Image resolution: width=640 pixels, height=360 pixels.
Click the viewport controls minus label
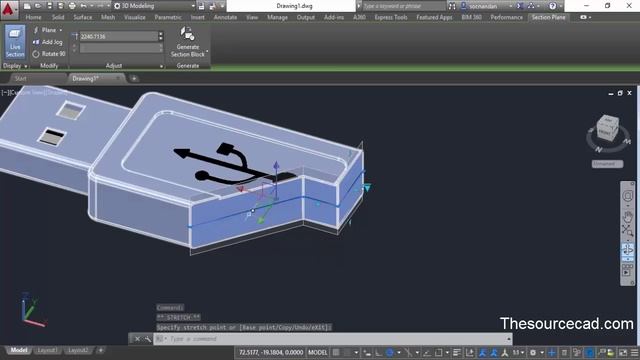[4, 93]
